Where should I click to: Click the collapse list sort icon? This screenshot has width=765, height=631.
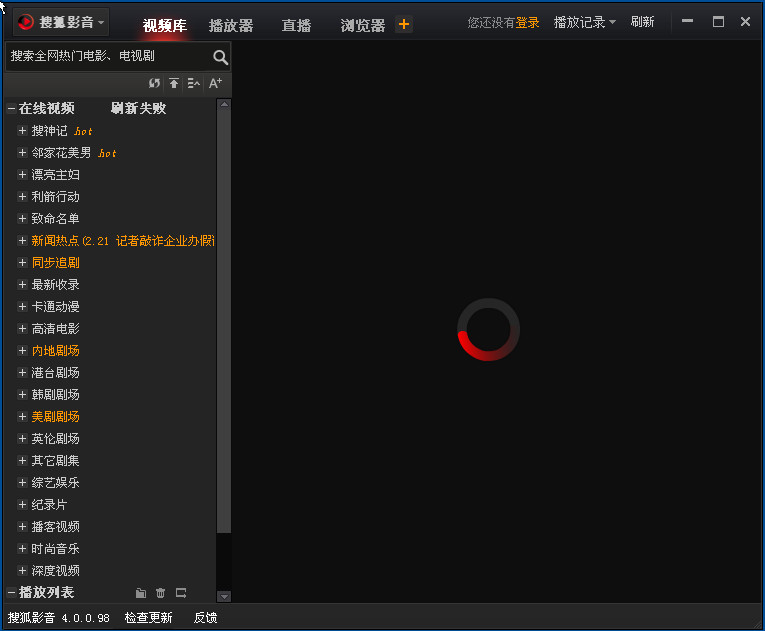point(194,83)
